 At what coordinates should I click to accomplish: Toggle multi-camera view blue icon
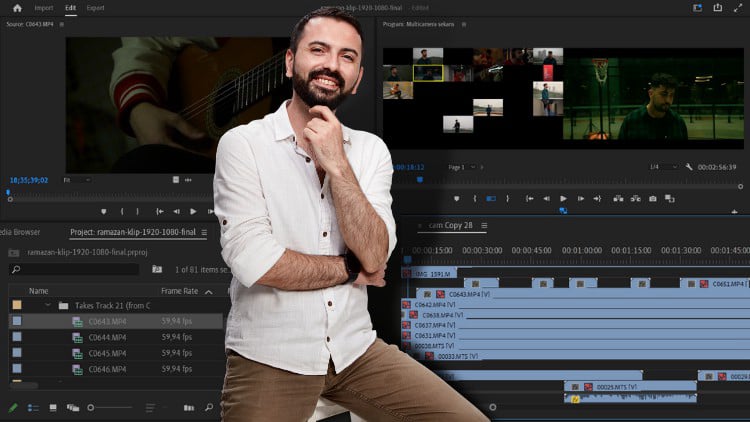point(563,211)
